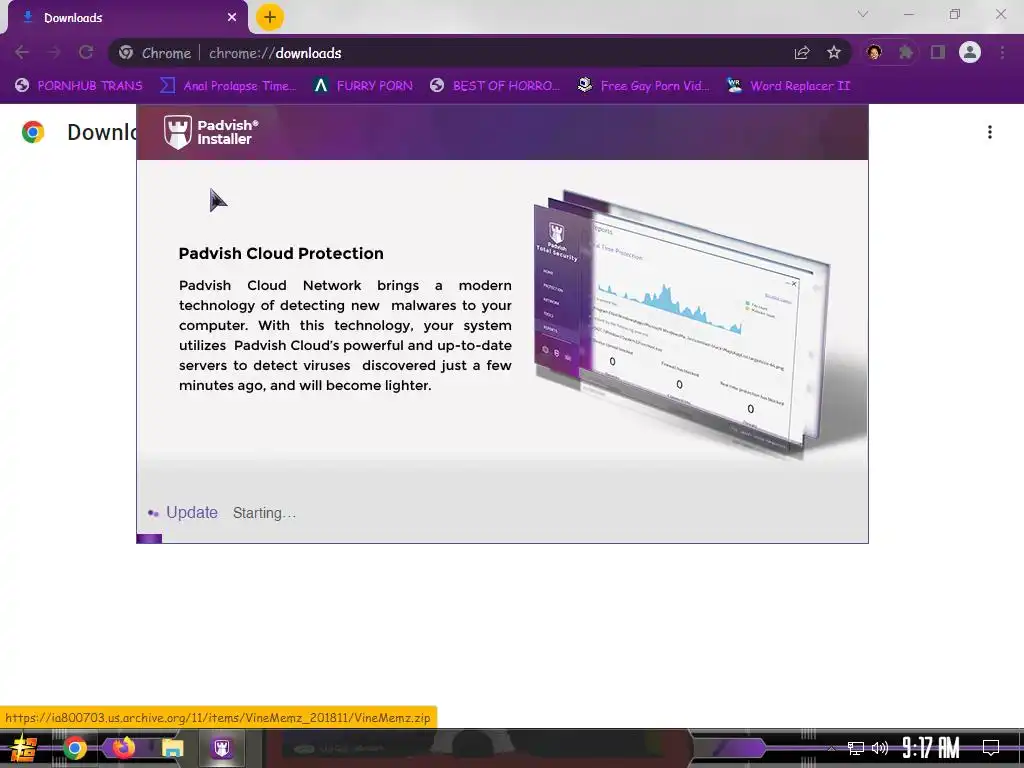
Task: Close the Downloads browser tab
Action: click(232, 18)
